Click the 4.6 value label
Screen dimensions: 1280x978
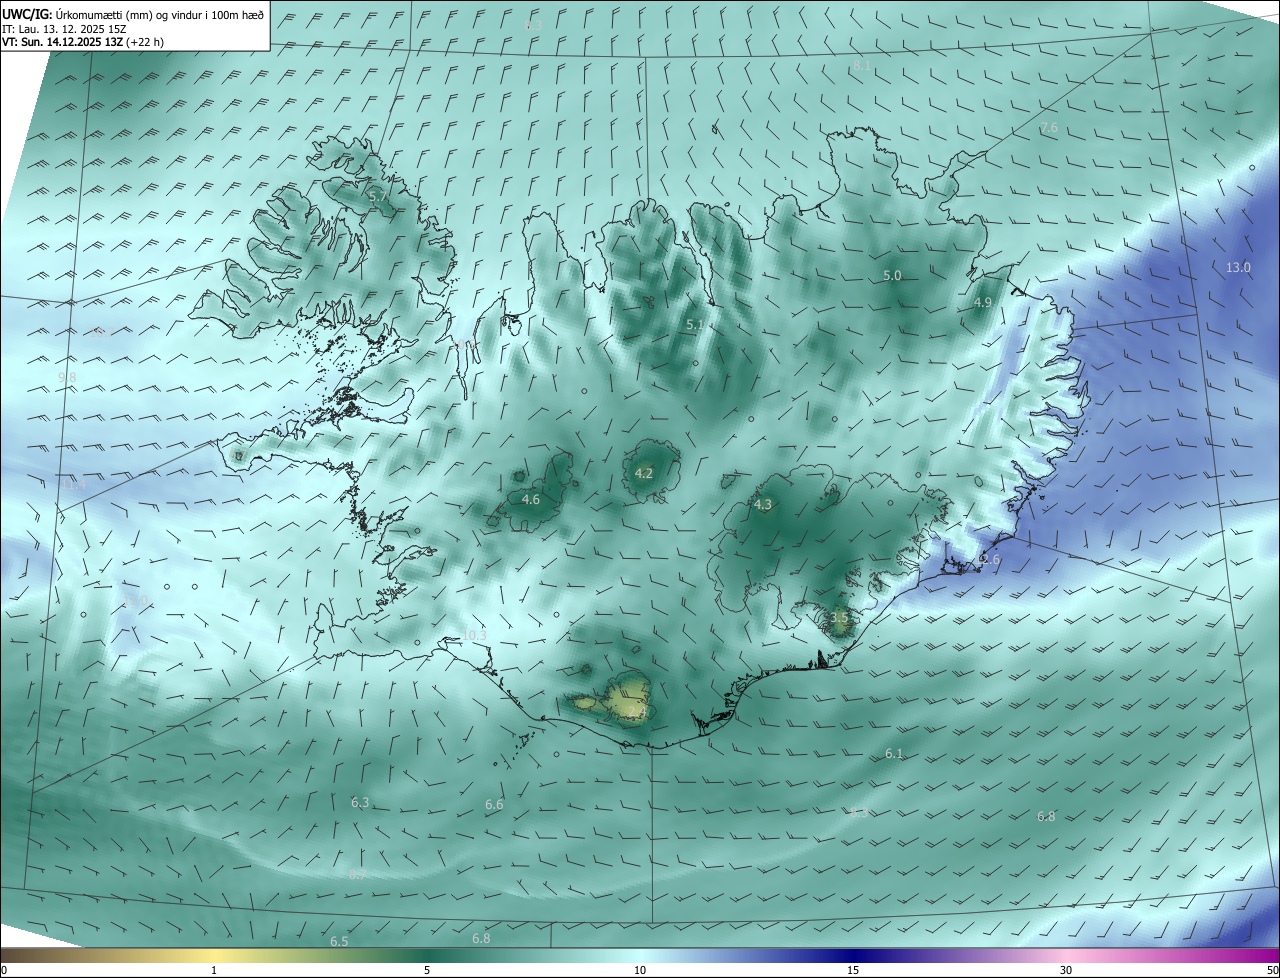pyautogui.click(x=531, y=499)
